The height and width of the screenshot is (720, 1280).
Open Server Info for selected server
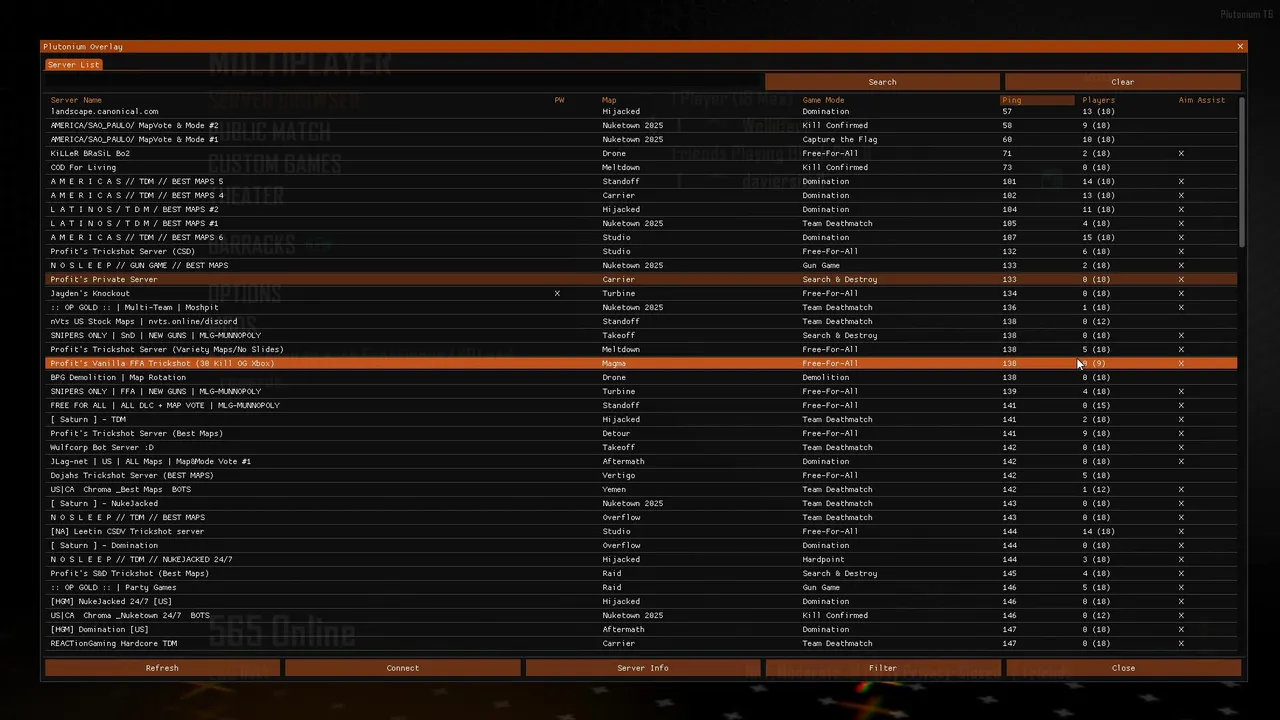click(x=642, y=668)
